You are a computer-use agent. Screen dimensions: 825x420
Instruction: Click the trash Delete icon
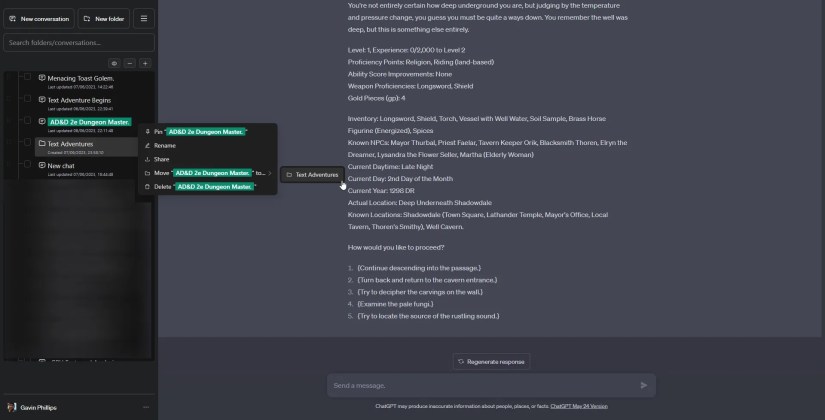pos(147,187)
